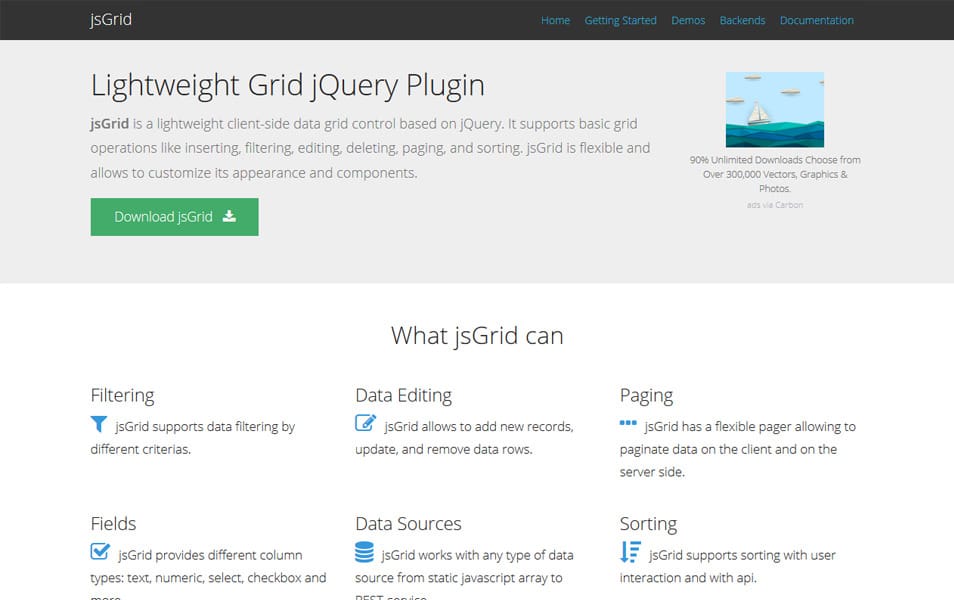Screen dimensions: 954x600
Task: Go to the Home page
Action: pos(555,20)
